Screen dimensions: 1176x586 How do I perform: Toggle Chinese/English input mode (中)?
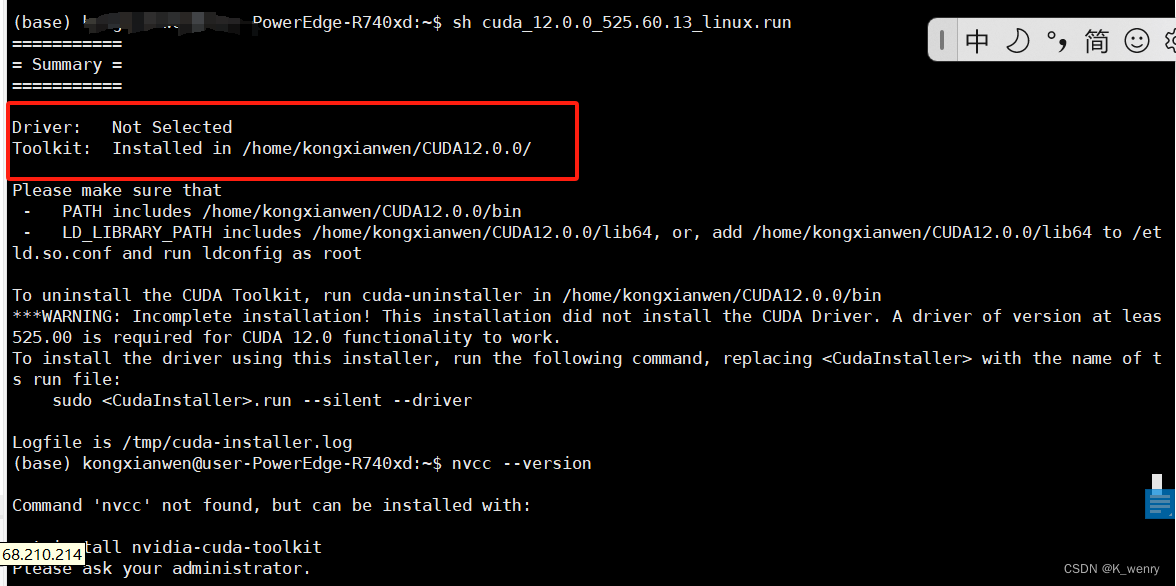pos(977,41)
